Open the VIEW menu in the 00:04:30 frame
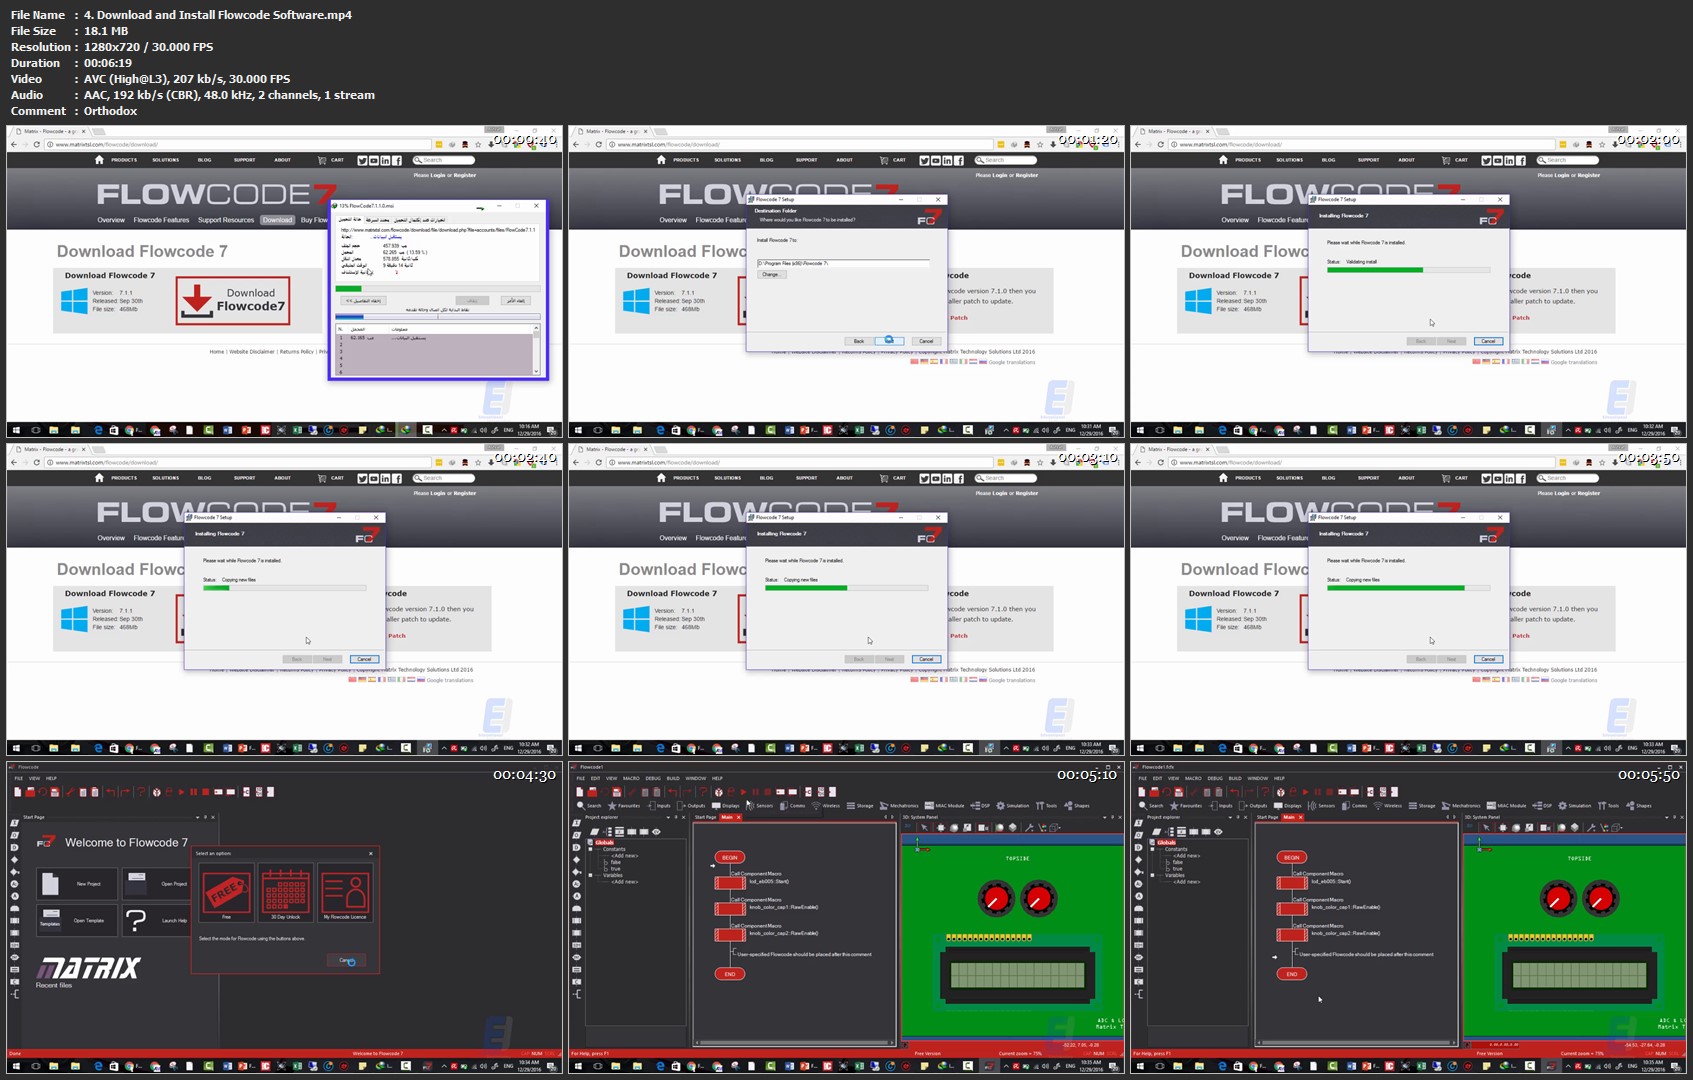This screenshot has height=1080, width=1693. pyautogui.click(x=34, y=778)
